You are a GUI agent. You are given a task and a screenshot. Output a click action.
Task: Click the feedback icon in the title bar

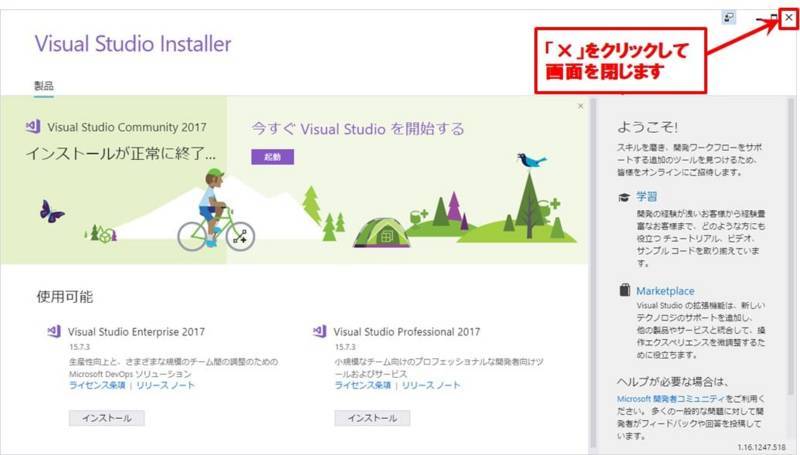tap(729, 18)
